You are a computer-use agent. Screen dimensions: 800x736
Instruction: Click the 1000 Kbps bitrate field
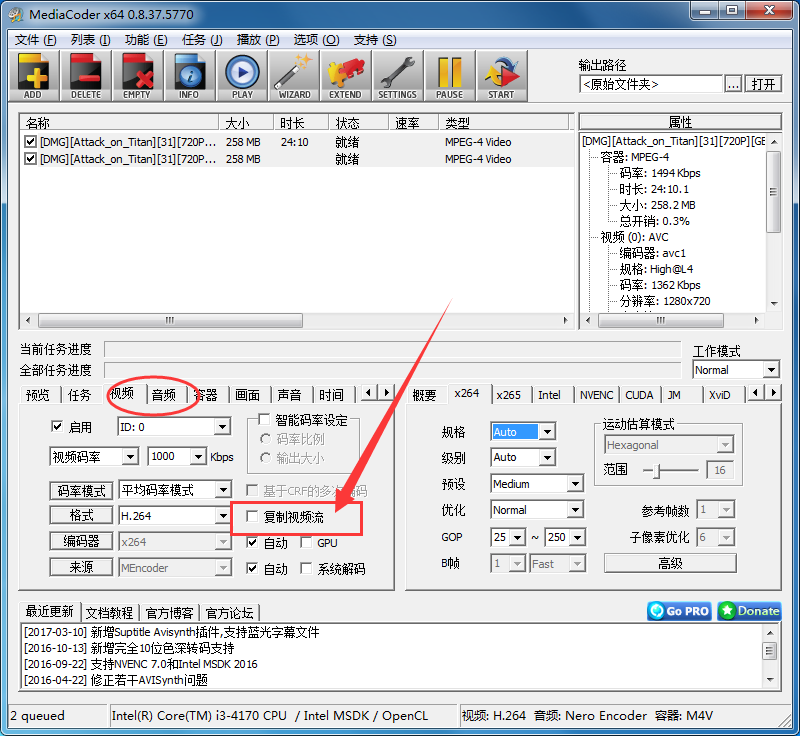coord(176,456)
